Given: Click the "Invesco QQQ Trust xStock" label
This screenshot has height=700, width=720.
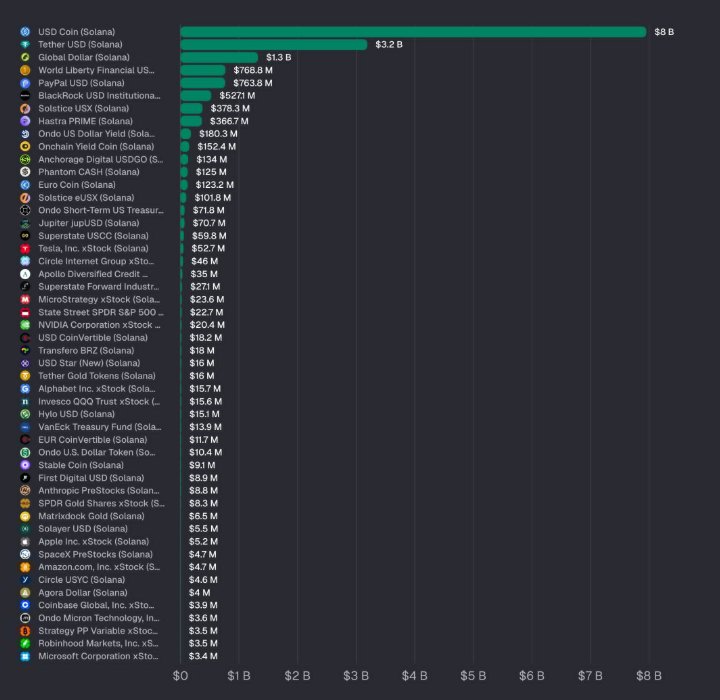Looking at the screenshot, I should click(x=99, y=401).
